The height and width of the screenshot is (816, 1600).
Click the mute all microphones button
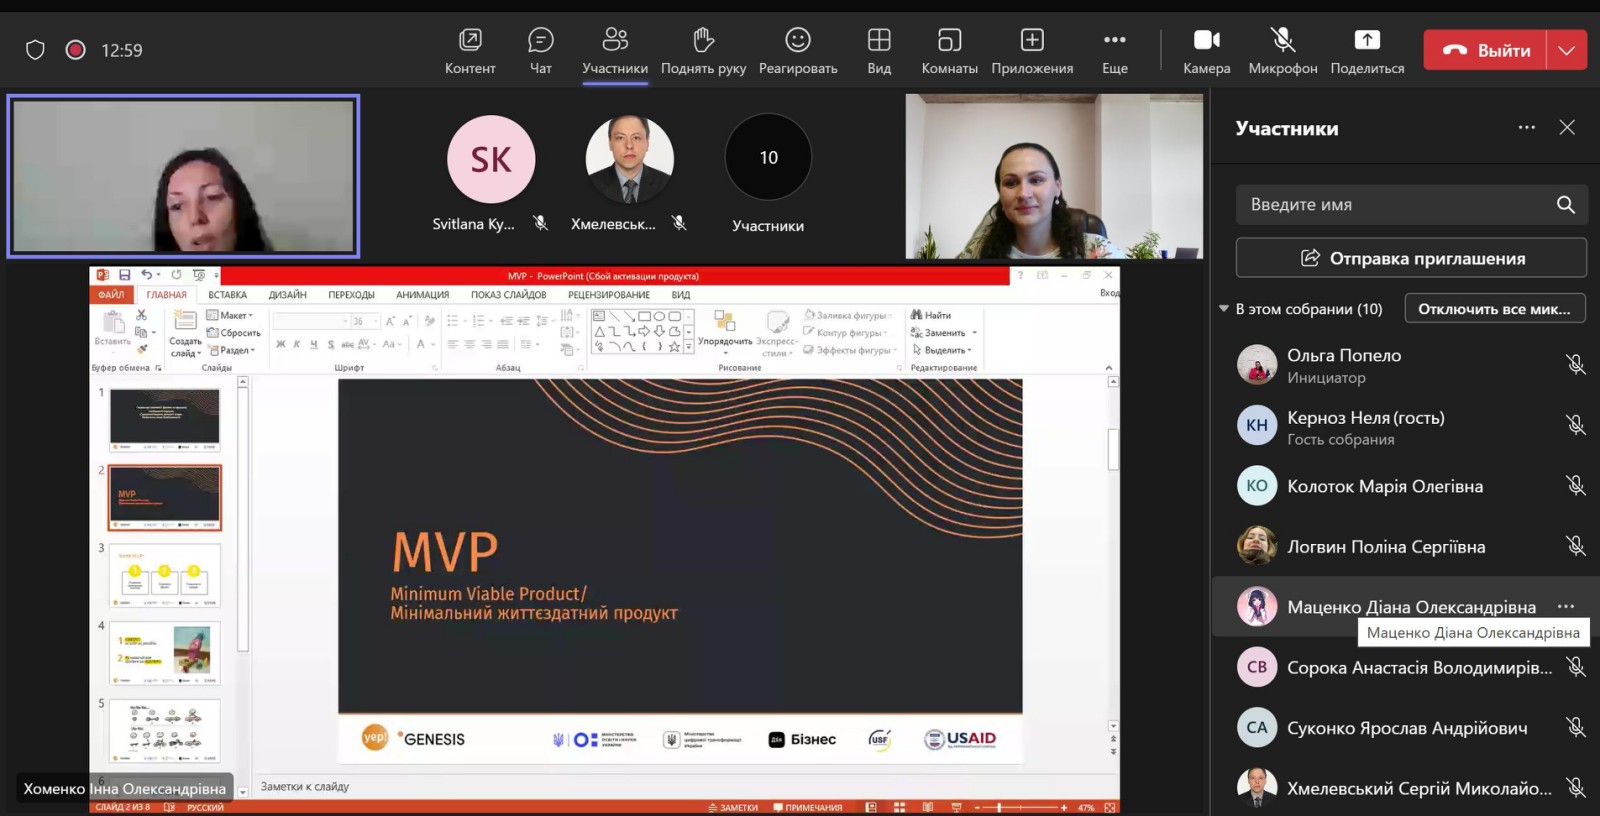[1494, 309]
